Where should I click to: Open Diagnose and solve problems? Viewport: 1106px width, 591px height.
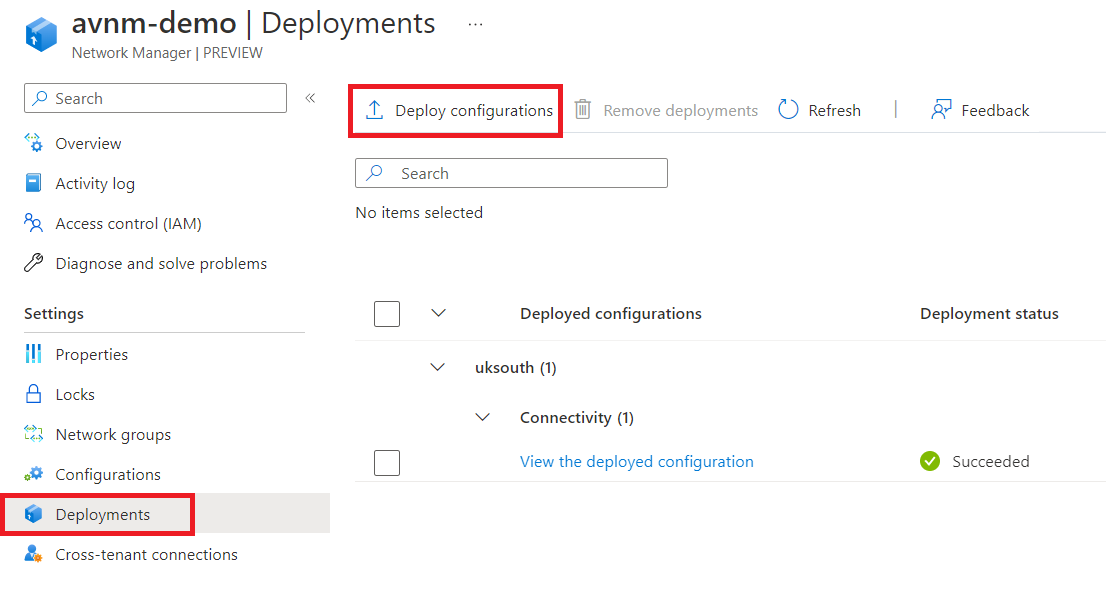point(161,264)
